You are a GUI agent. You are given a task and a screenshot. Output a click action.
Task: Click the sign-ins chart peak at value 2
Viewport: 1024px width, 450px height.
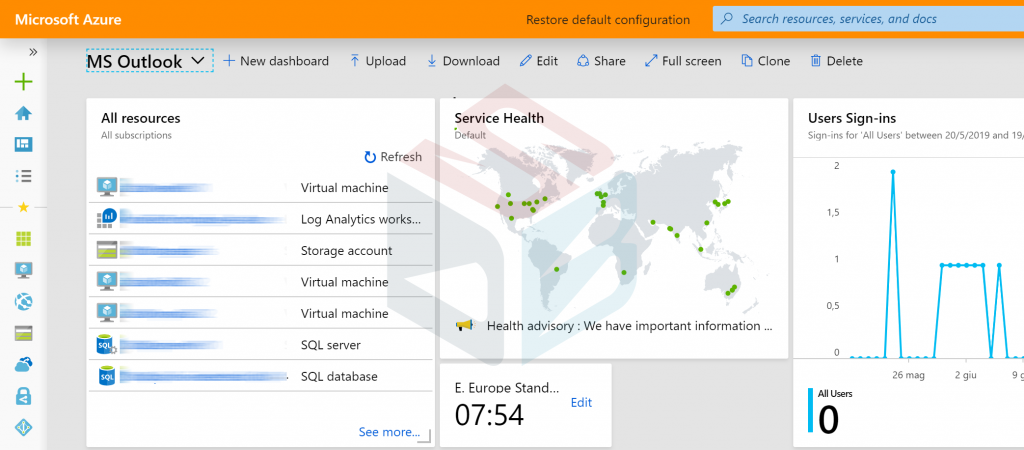pos(893,172)
